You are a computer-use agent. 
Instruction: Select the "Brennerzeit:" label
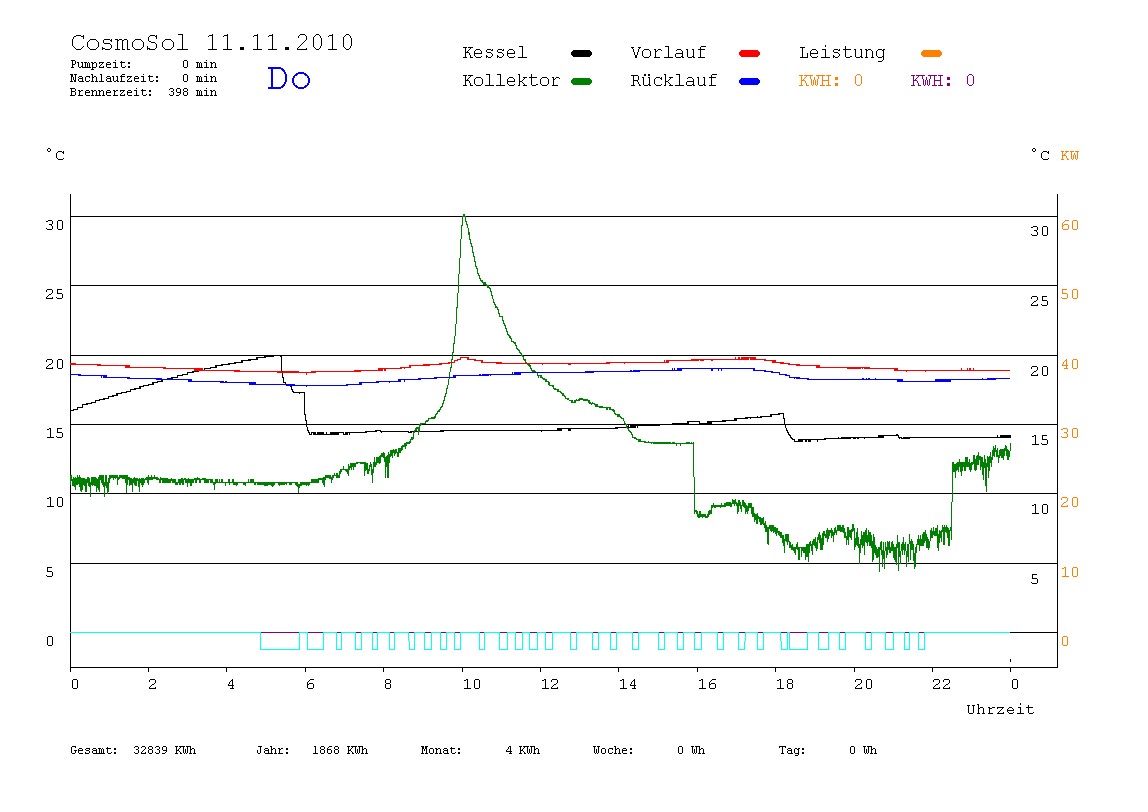[111, 92]
